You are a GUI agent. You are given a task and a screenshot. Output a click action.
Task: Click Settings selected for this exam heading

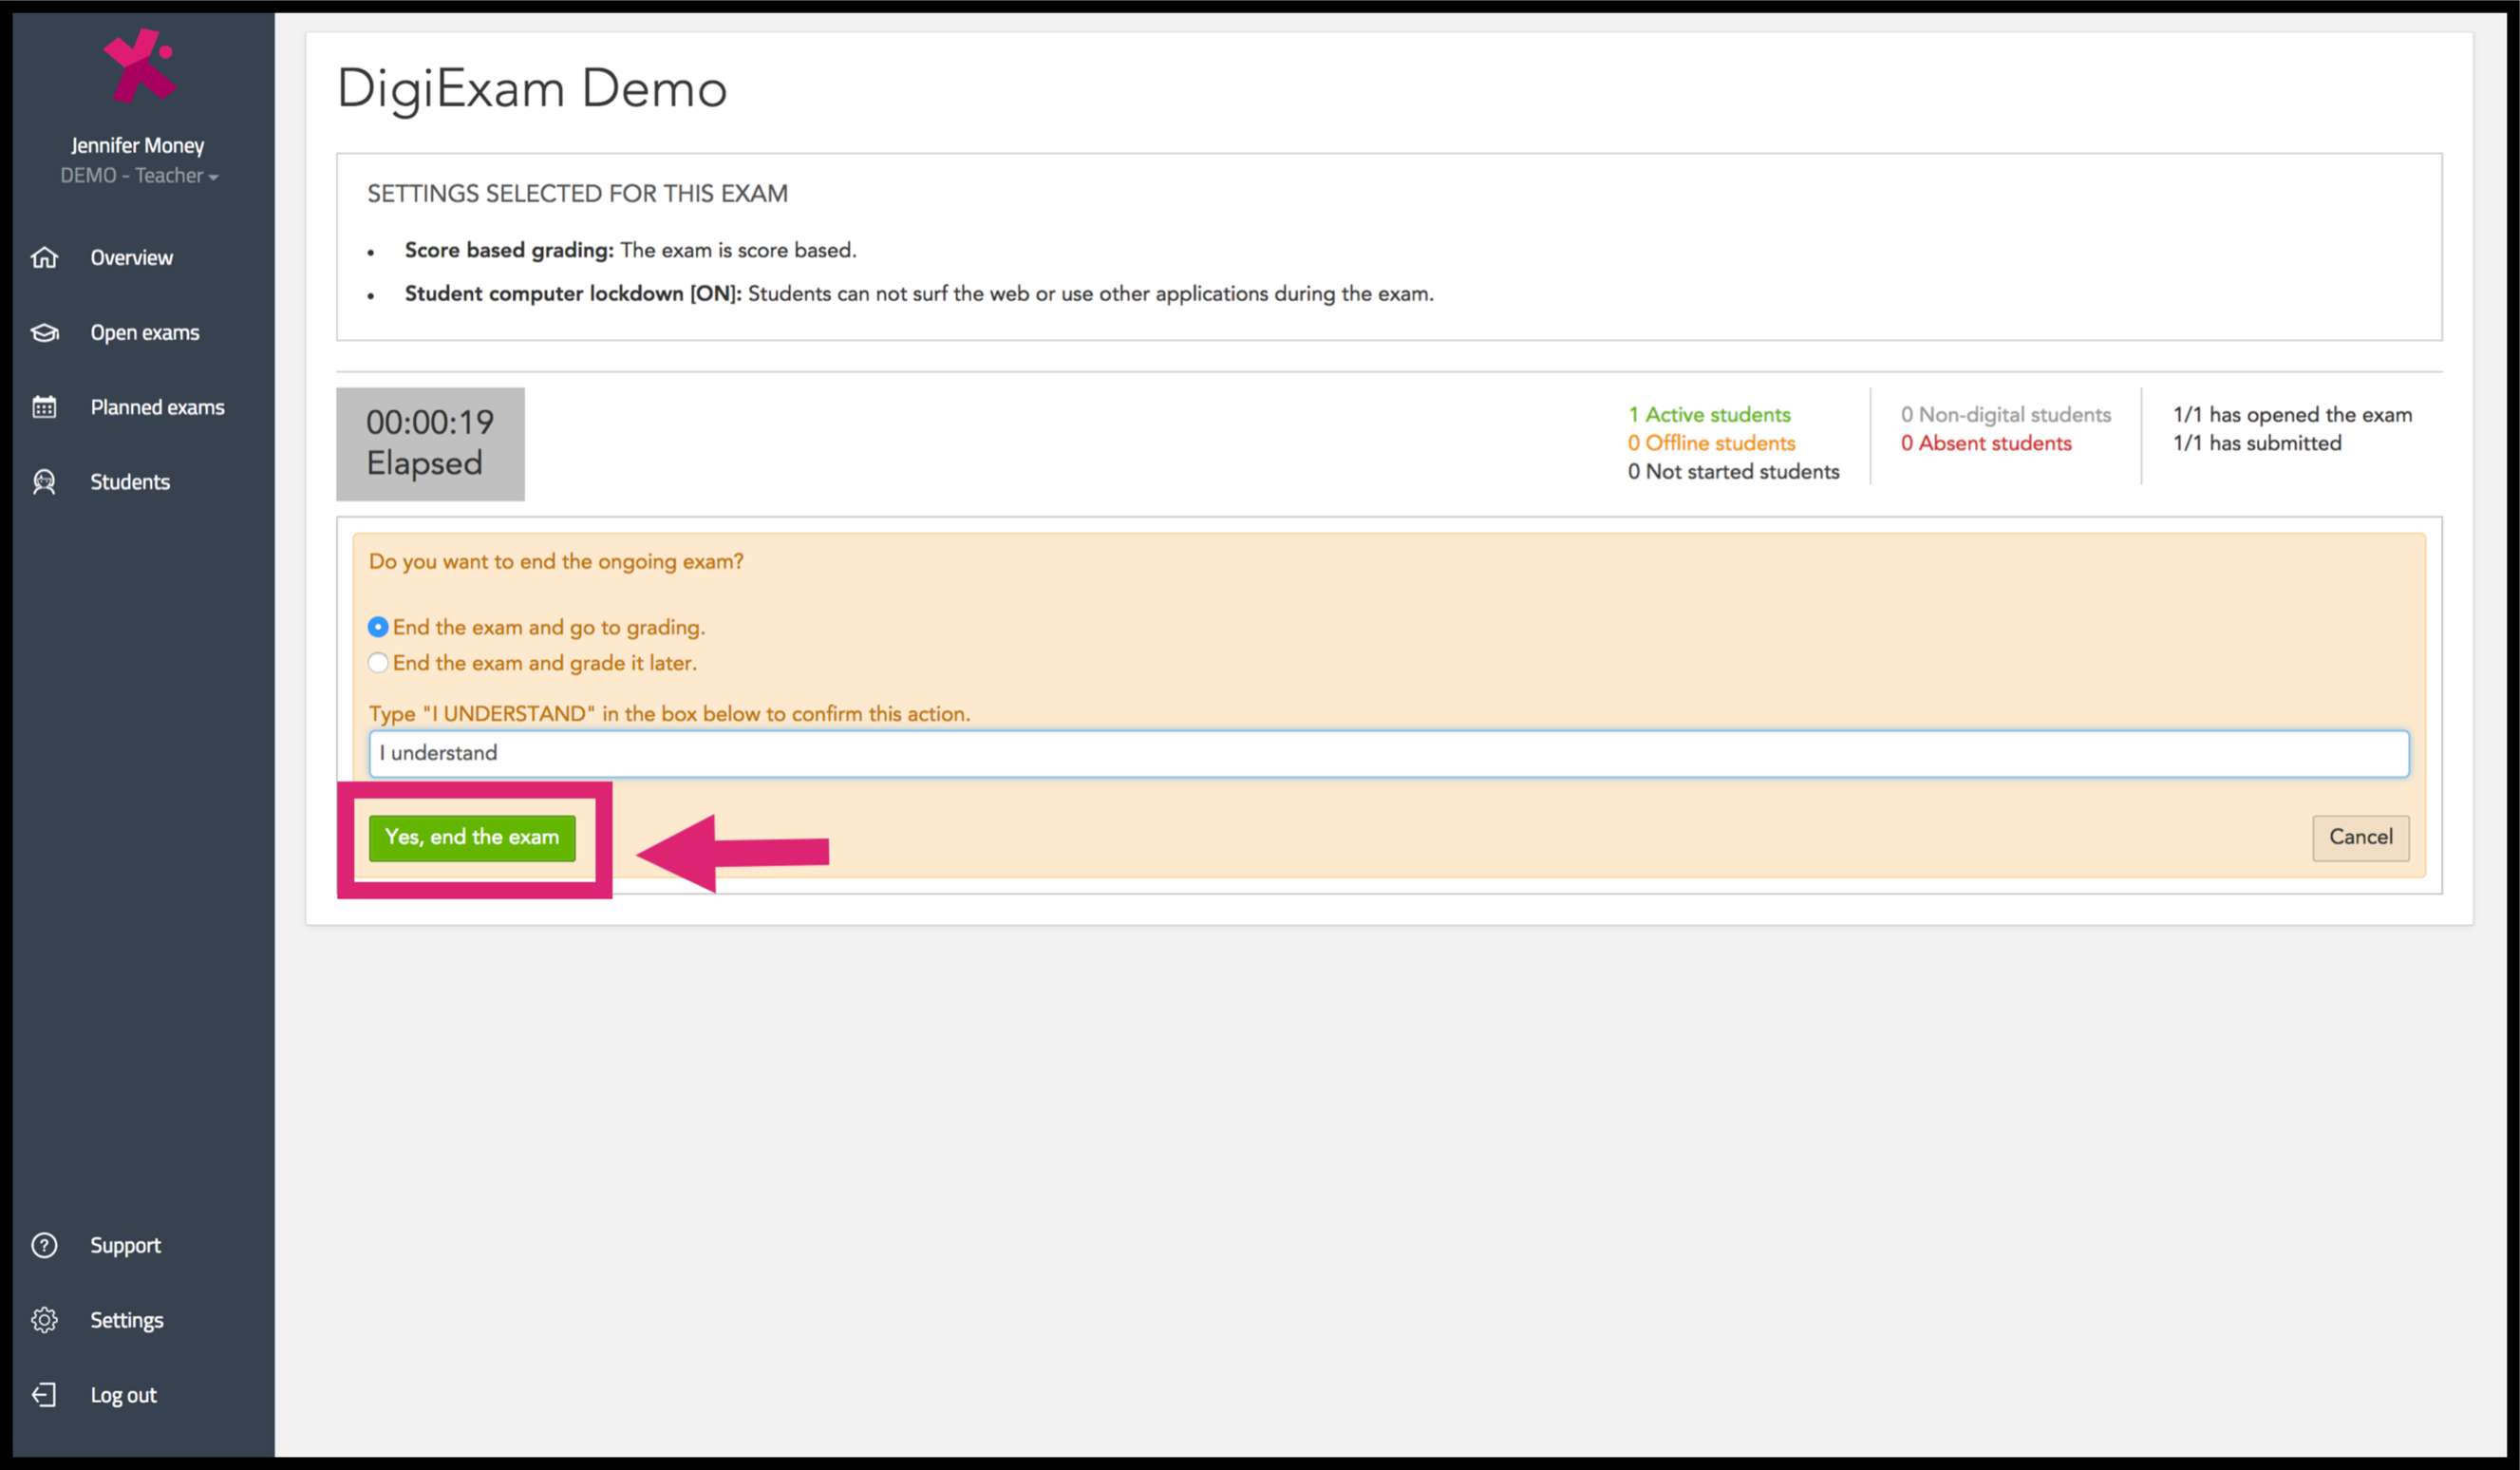tap(577, 194)
